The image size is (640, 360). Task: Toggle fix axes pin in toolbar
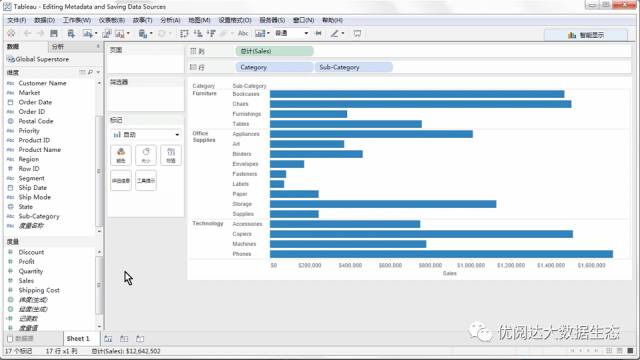click(x=318, y=33)
